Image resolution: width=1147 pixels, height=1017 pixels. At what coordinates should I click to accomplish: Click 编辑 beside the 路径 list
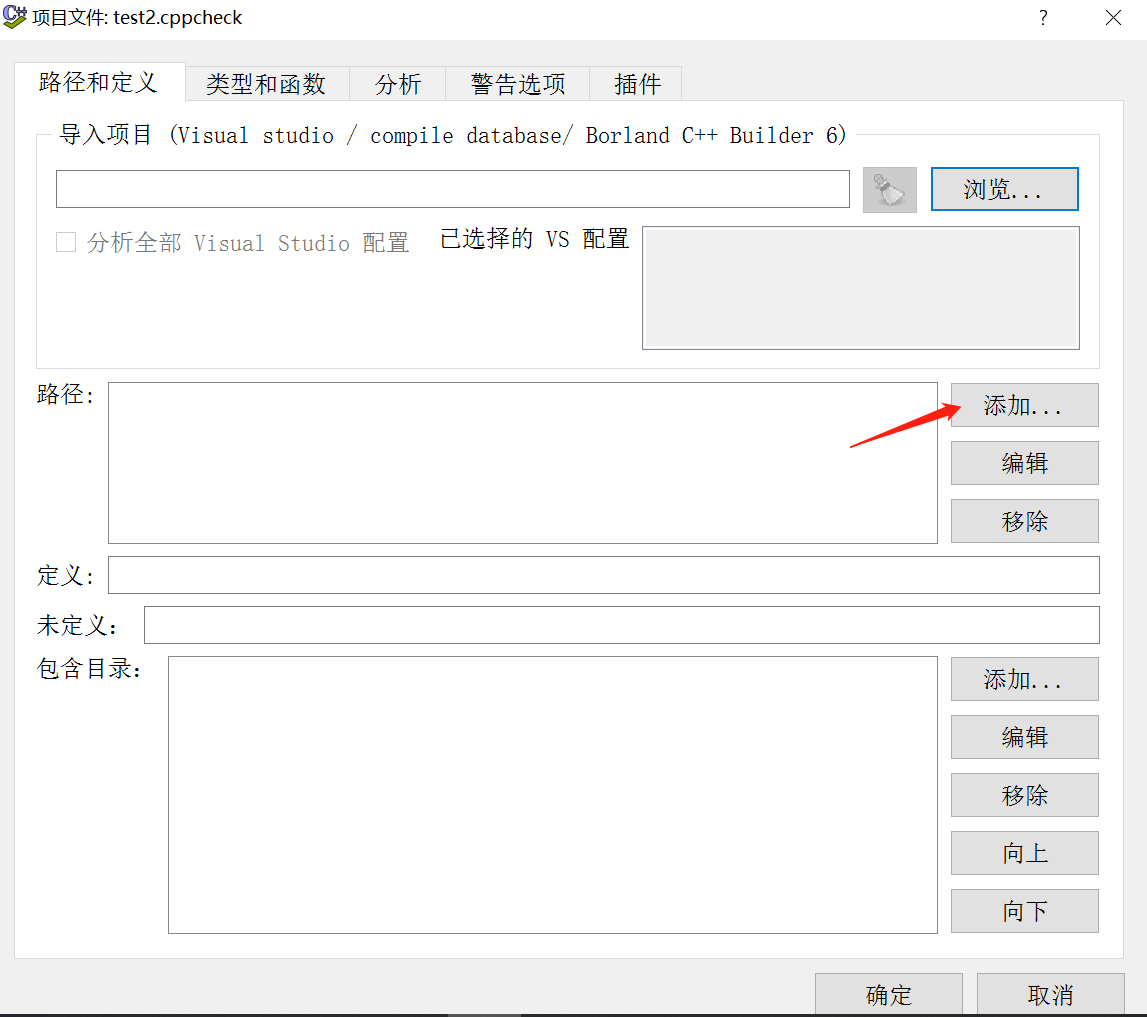[x=1024, y=463]
